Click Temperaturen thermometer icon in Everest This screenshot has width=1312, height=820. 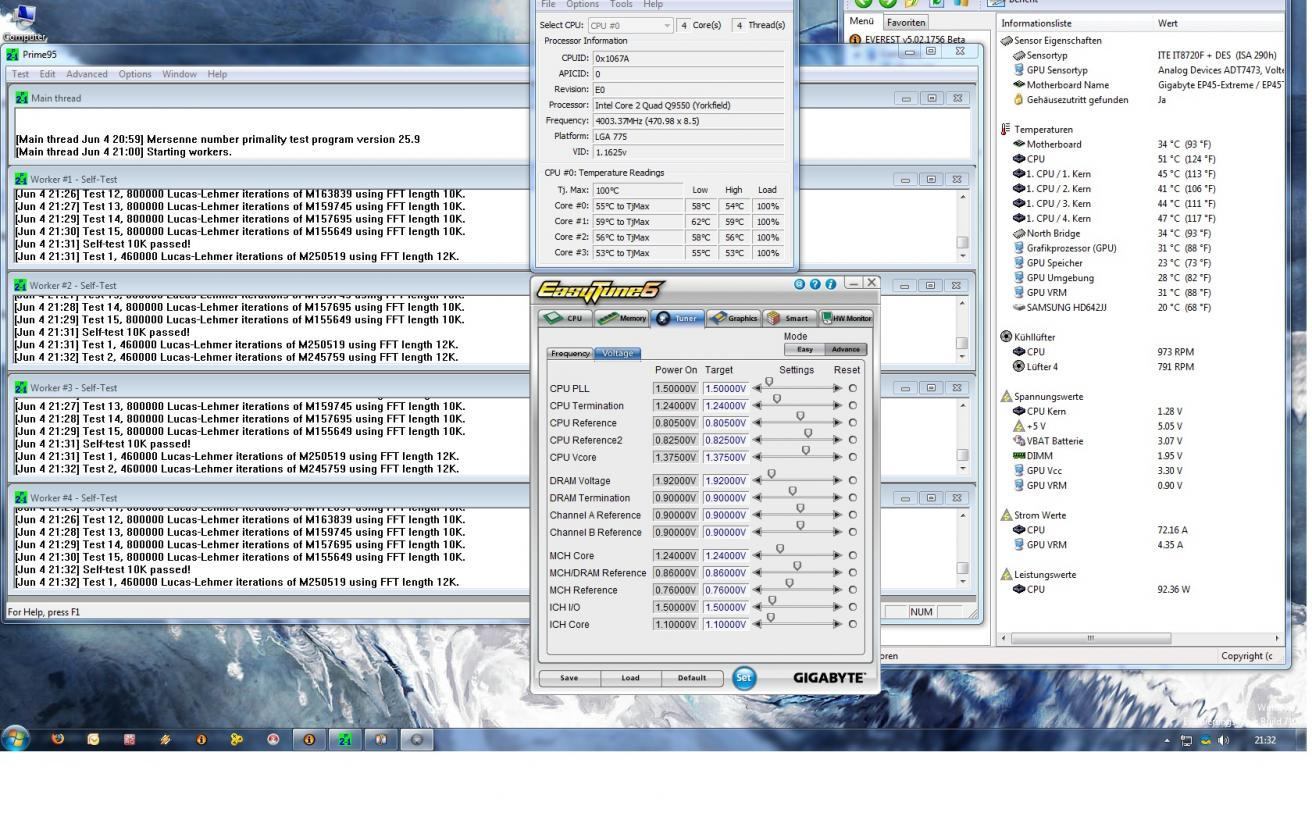1006,129
